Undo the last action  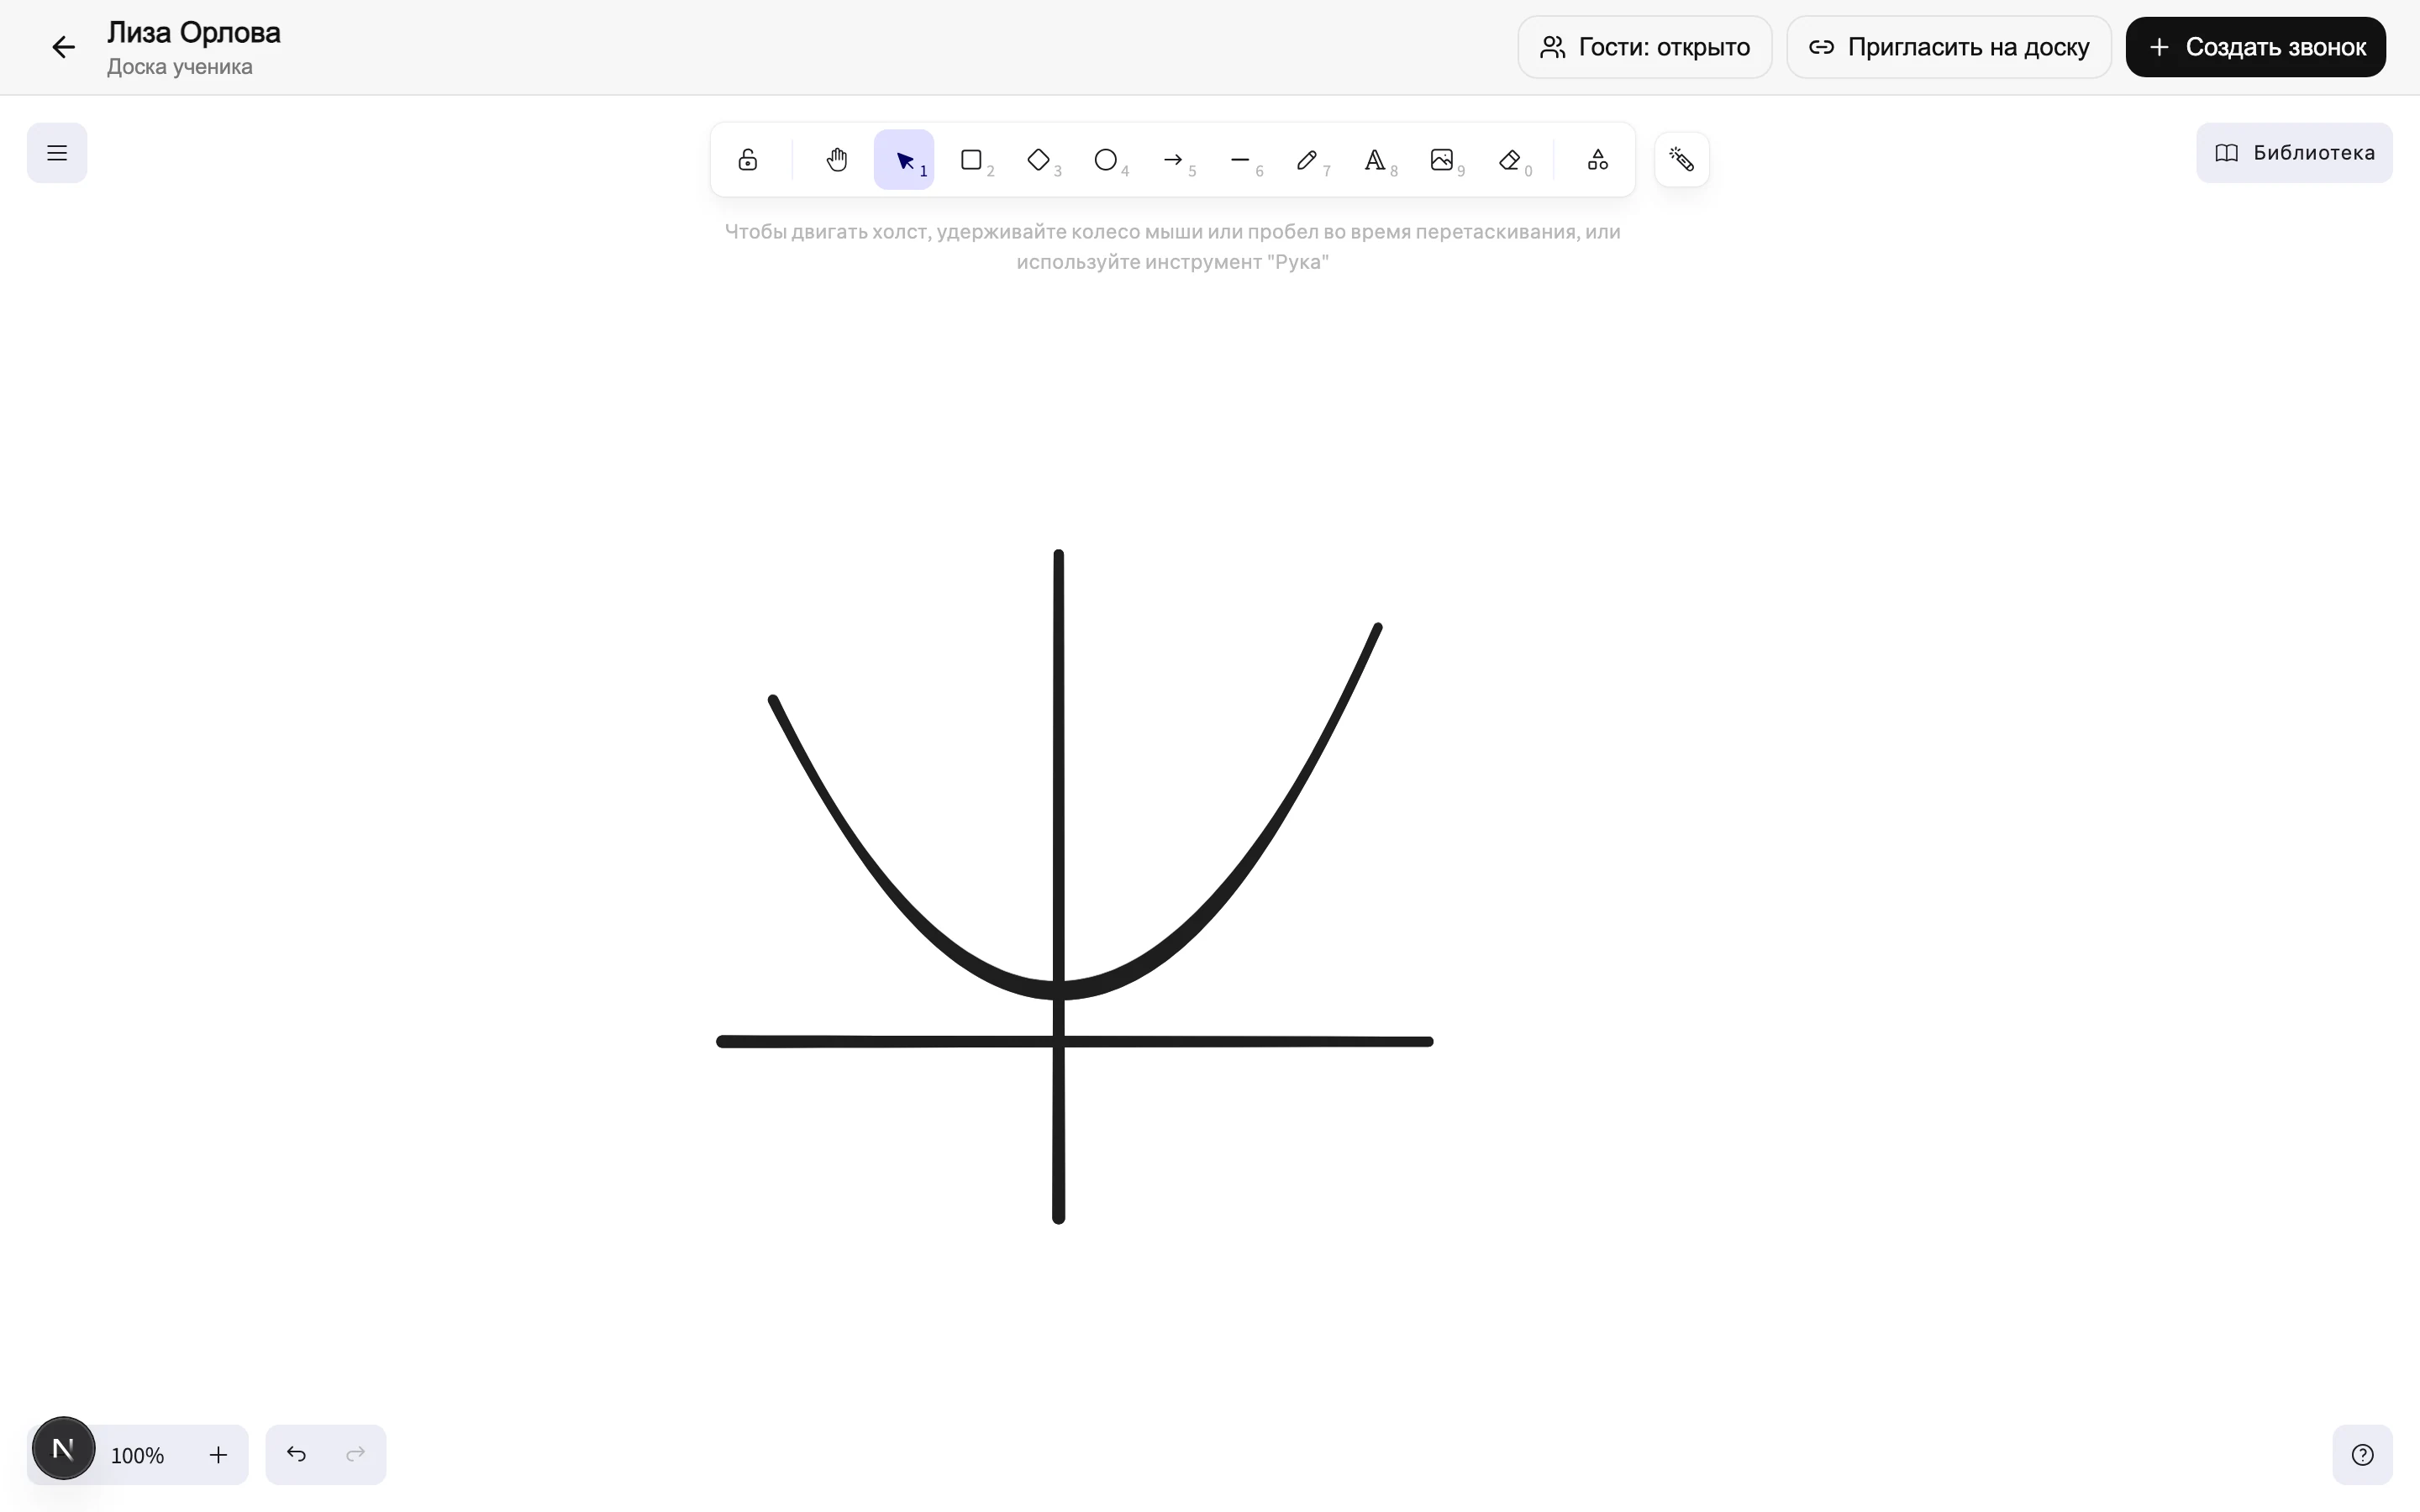[x=296, y=1455]
